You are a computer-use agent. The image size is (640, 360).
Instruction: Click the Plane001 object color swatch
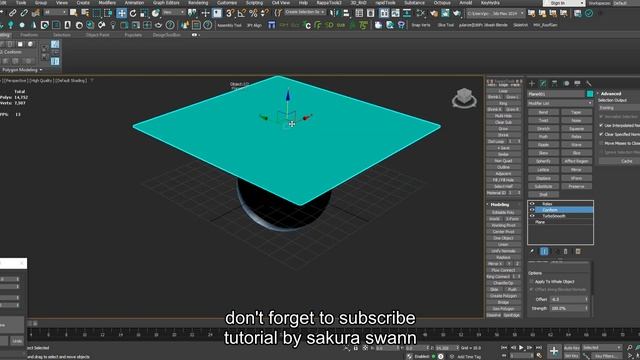(590, 94)
